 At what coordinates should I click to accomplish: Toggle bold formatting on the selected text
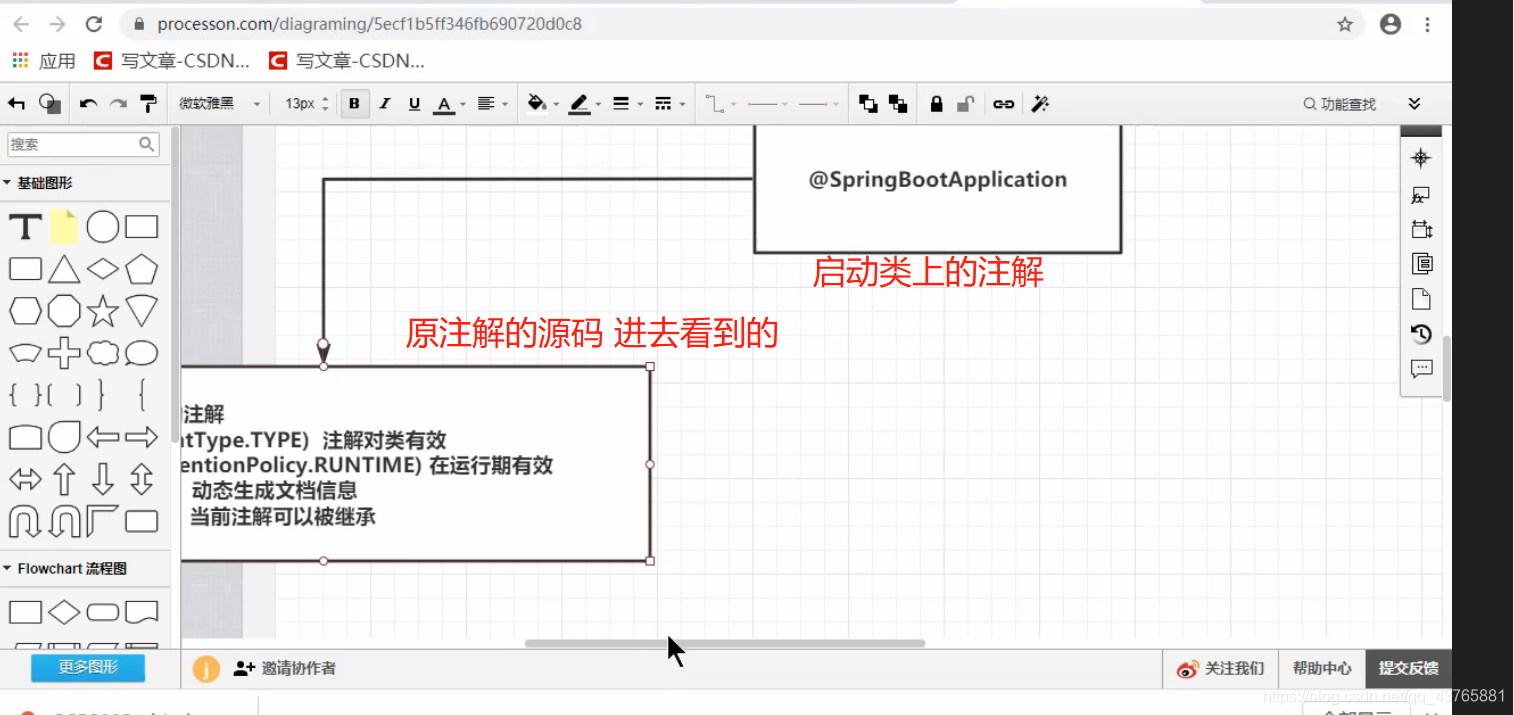click(x=354, y=103)
